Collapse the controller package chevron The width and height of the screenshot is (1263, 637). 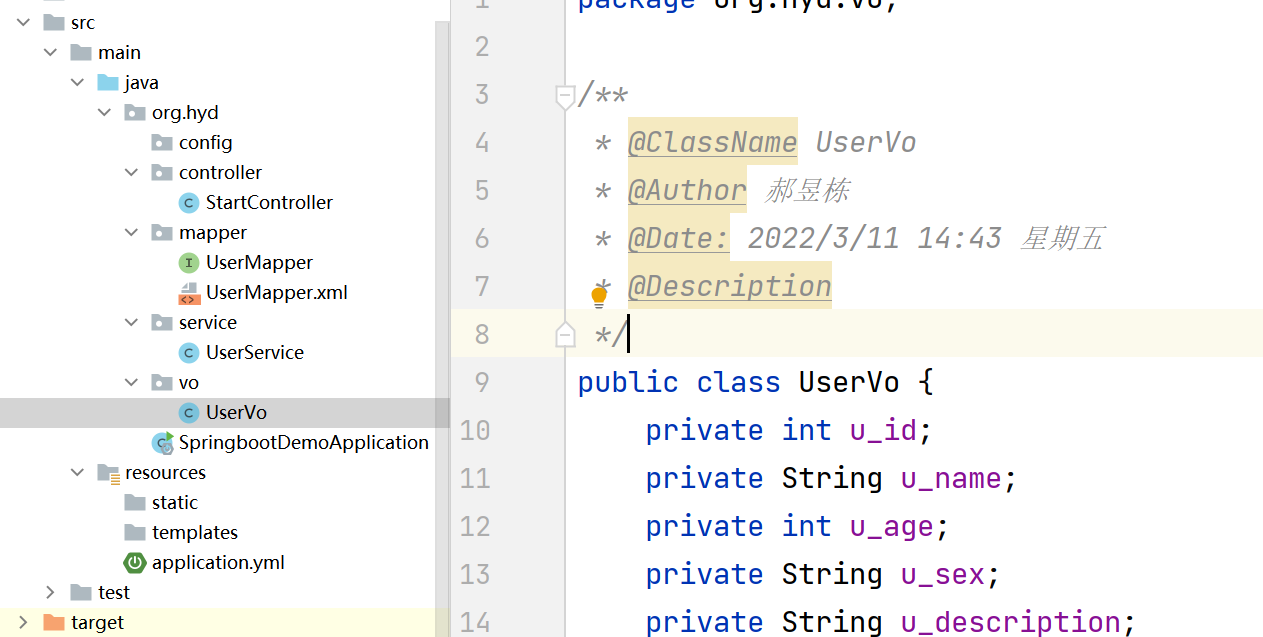pyautogui.click(x=131, y=172)
